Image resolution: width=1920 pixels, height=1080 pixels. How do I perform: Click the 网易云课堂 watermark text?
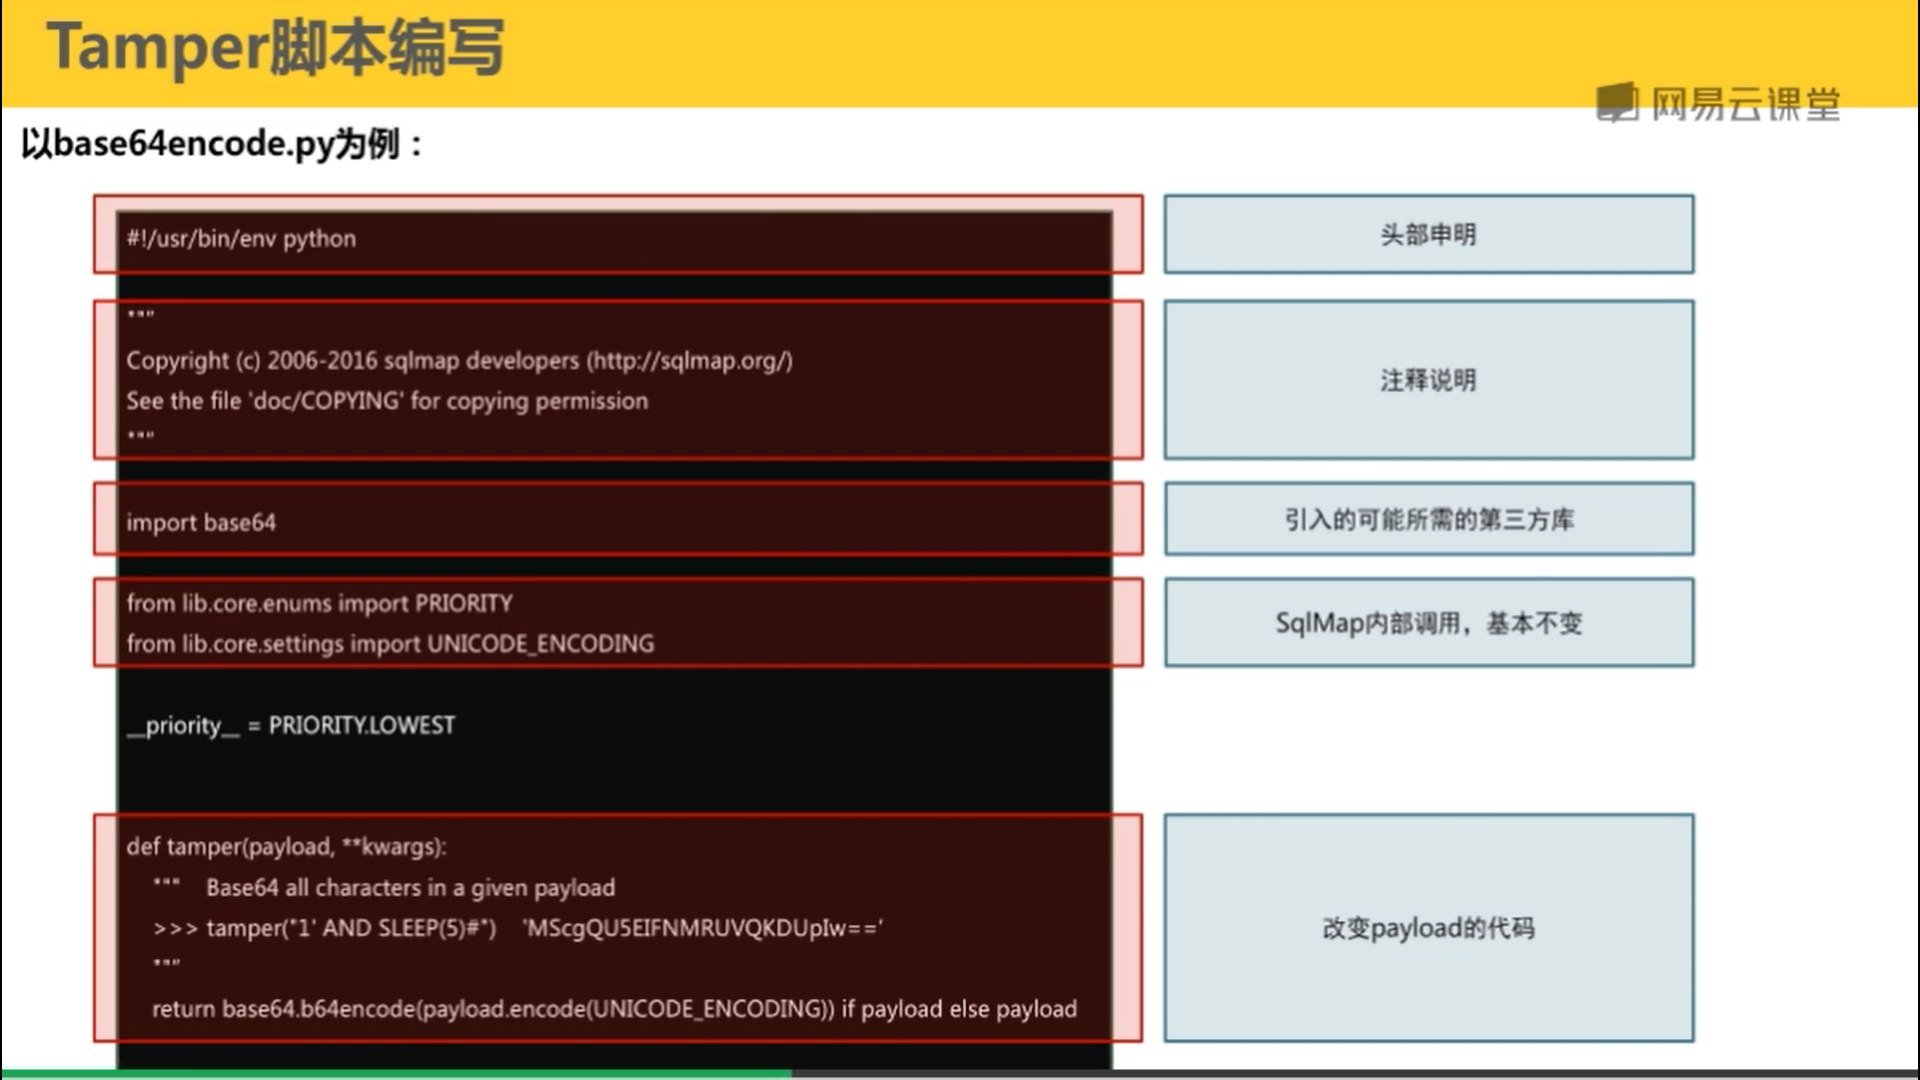[1745, 104]
